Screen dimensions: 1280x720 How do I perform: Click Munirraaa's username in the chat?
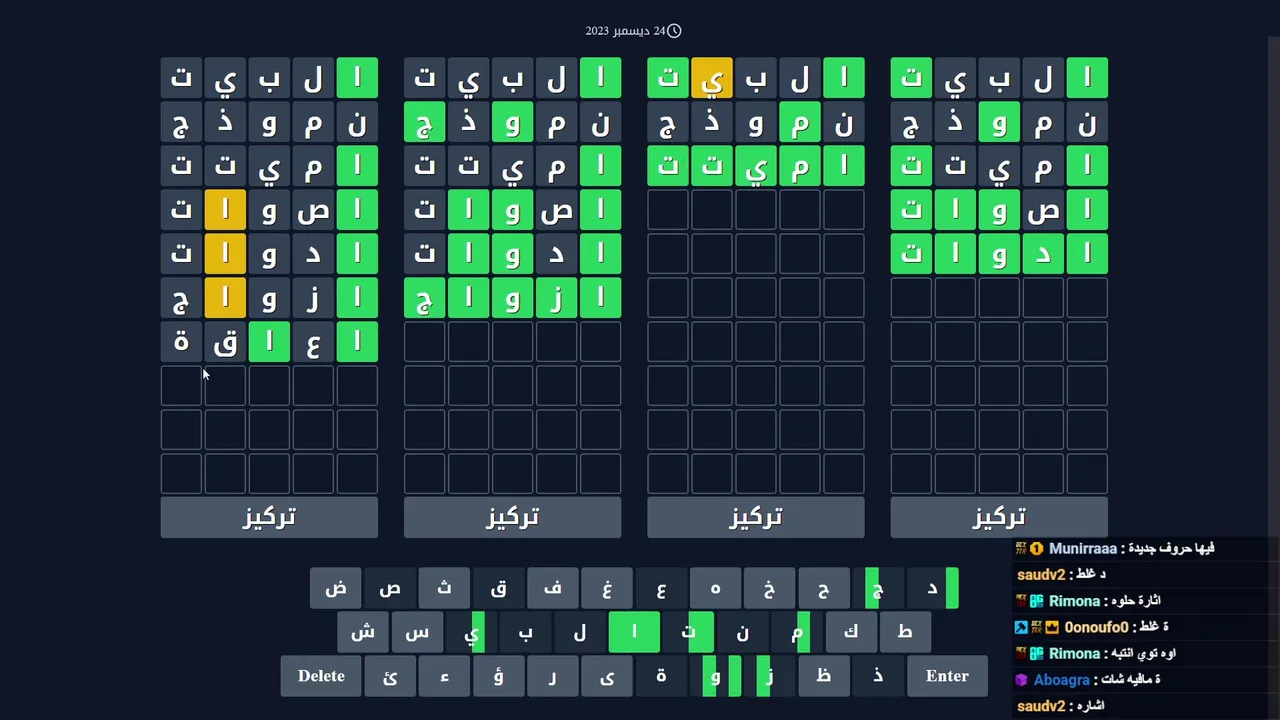tap(1082, 549)
